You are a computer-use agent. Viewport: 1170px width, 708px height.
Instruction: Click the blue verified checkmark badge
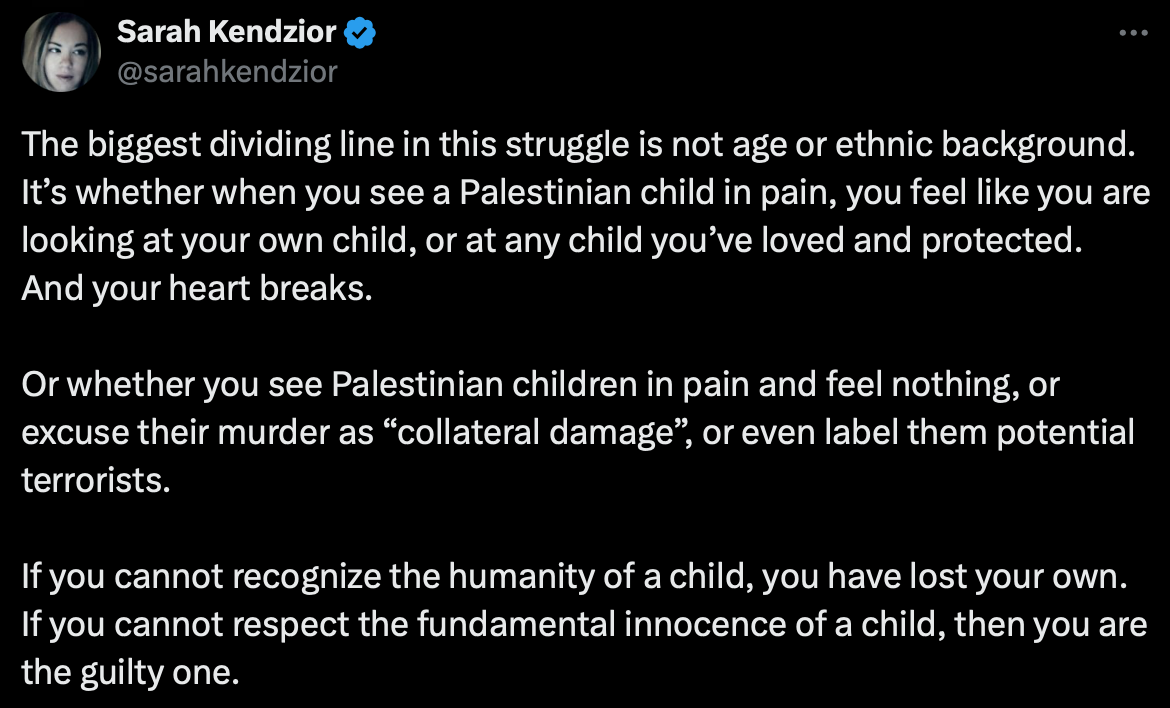coord(360,33)
